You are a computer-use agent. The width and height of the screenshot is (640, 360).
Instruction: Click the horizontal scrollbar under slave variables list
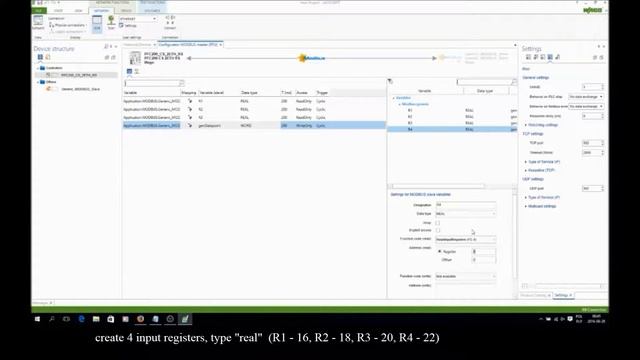click(438, 186)
